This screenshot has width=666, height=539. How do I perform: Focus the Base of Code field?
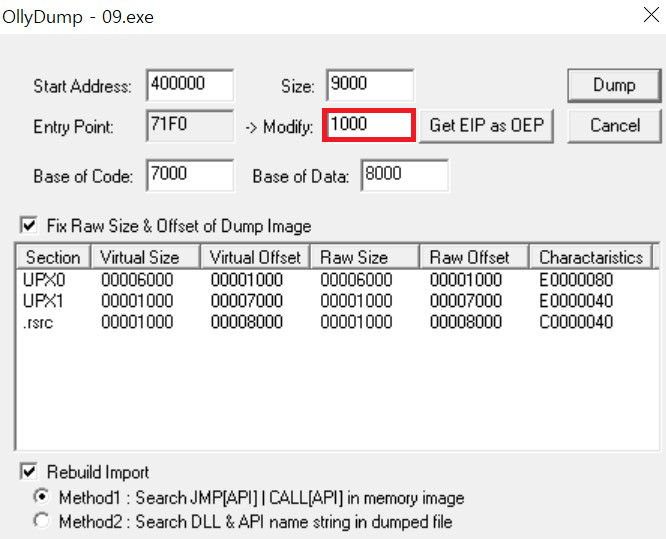[x=190, y=175]
